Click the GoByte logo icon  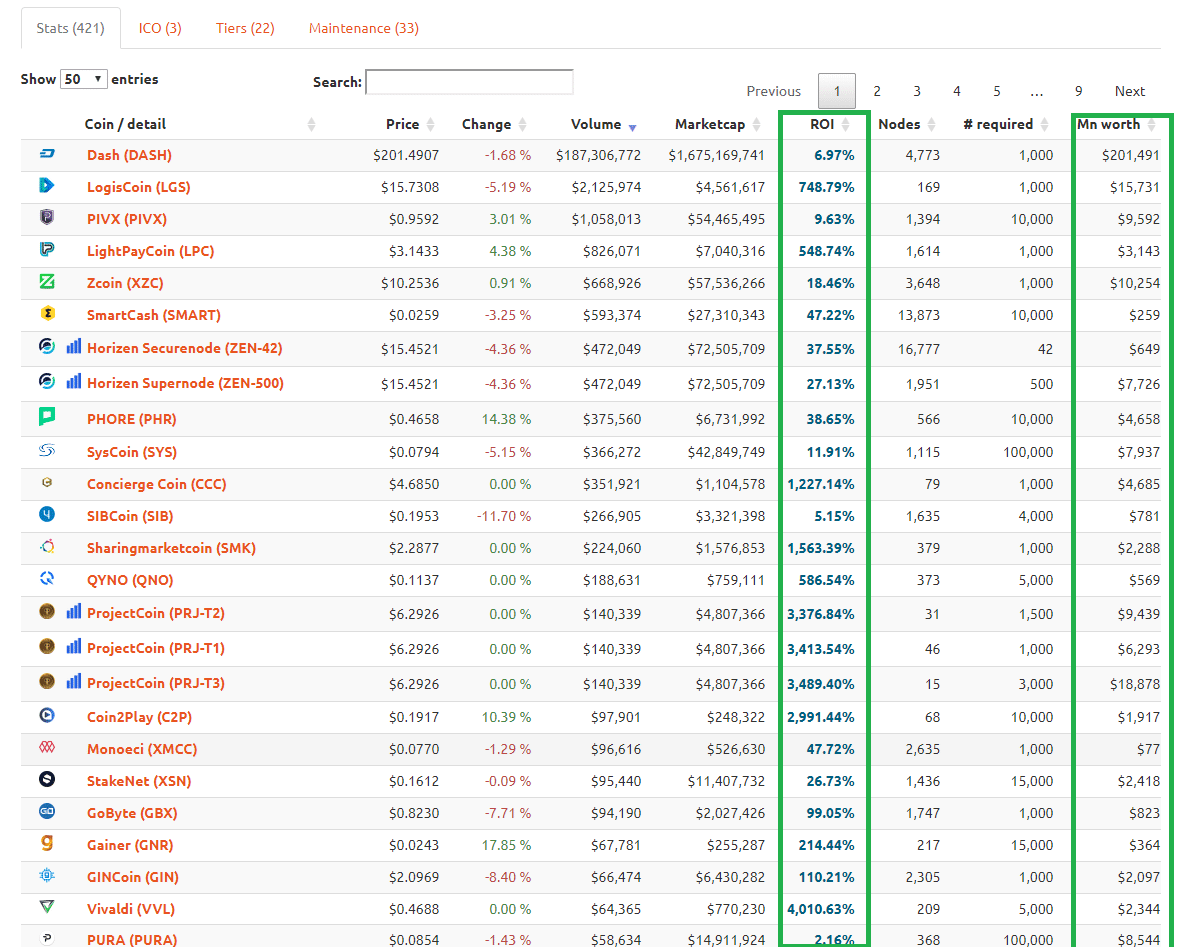46,811
